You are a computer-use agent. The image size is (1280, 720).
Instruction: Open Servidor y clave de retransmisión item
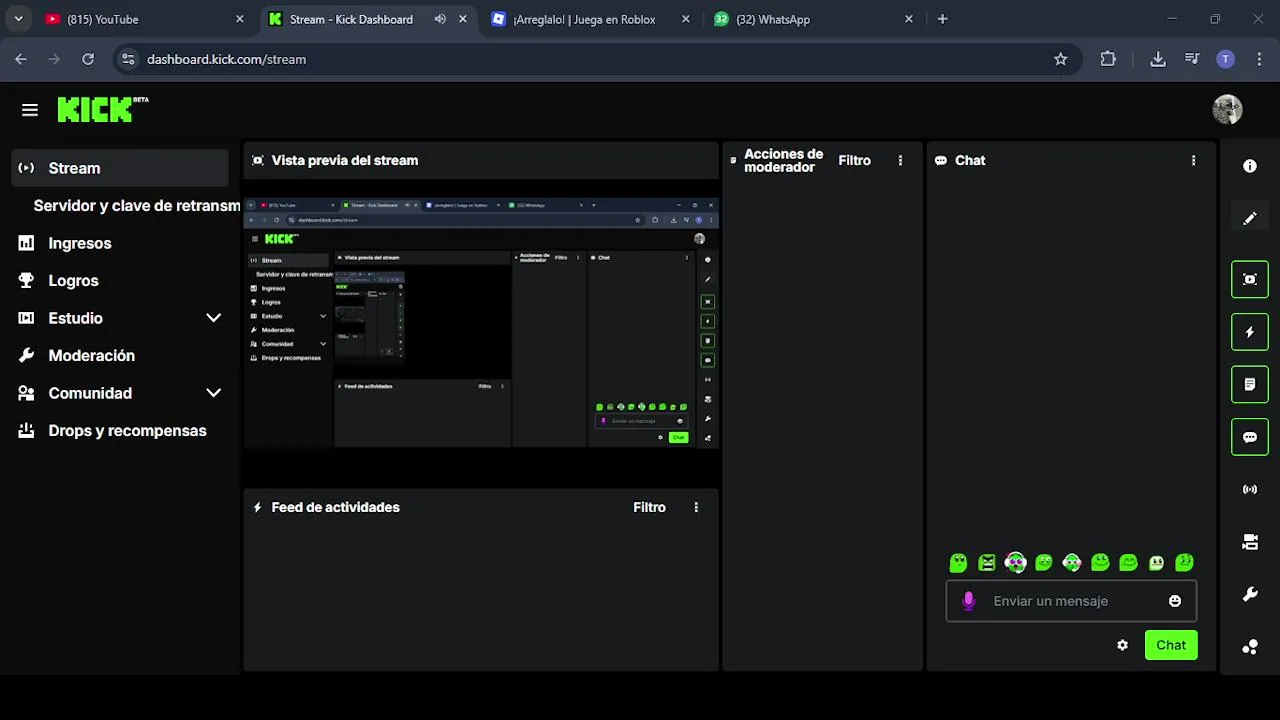pos(136,206)
